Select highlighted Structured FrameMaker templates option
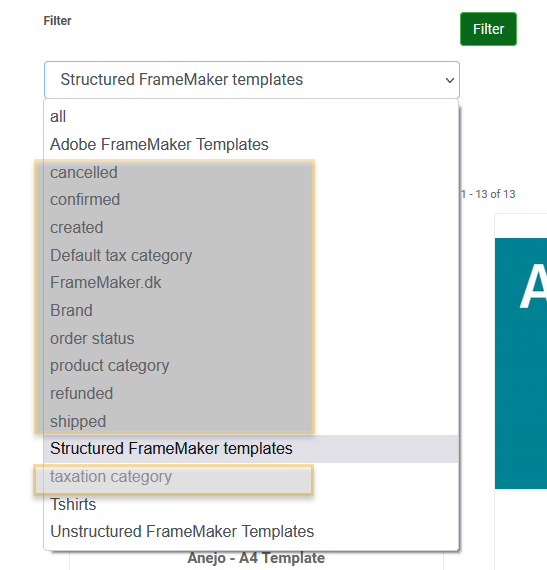The image size is (547, 570). coord(251,449)
